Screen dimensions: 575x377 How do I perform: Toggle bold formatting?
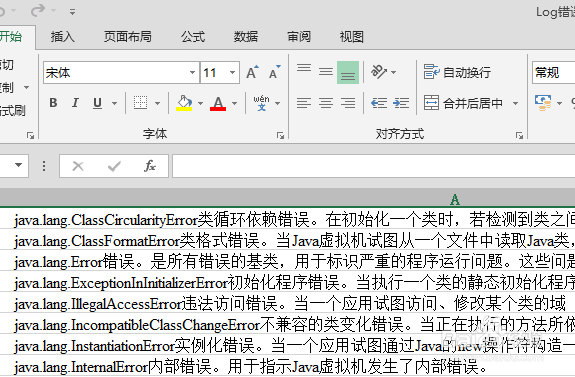[x=53, y=103]
